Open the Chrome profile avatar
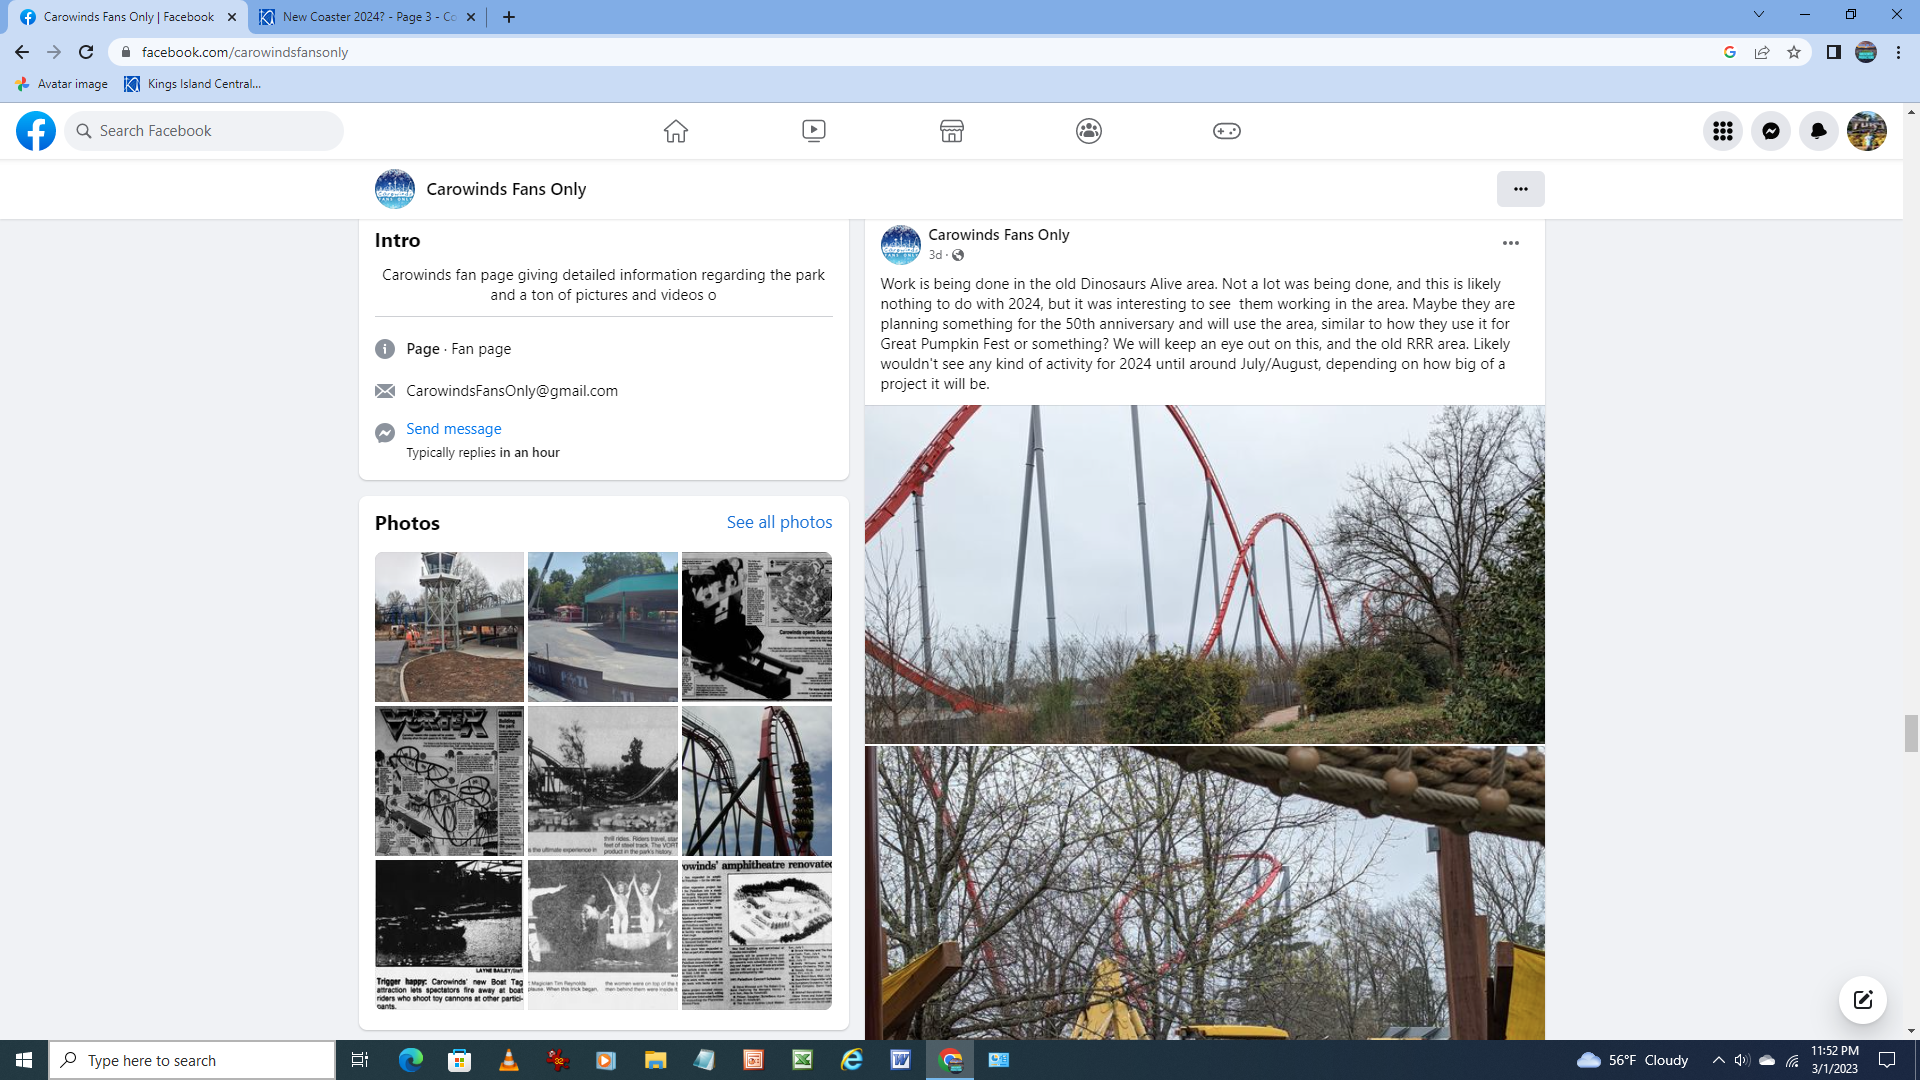The image size is (1920, 1080). [x=1866, y=52]
